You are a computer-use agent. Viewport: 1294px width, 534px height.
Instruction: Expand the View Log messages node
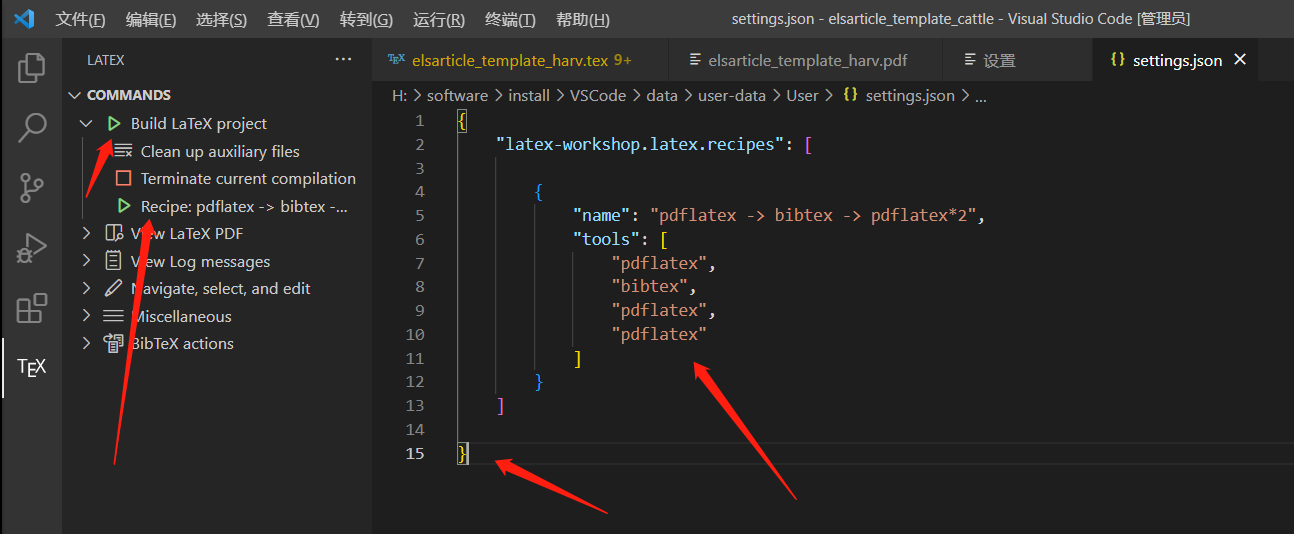click(x=86, y=261)
